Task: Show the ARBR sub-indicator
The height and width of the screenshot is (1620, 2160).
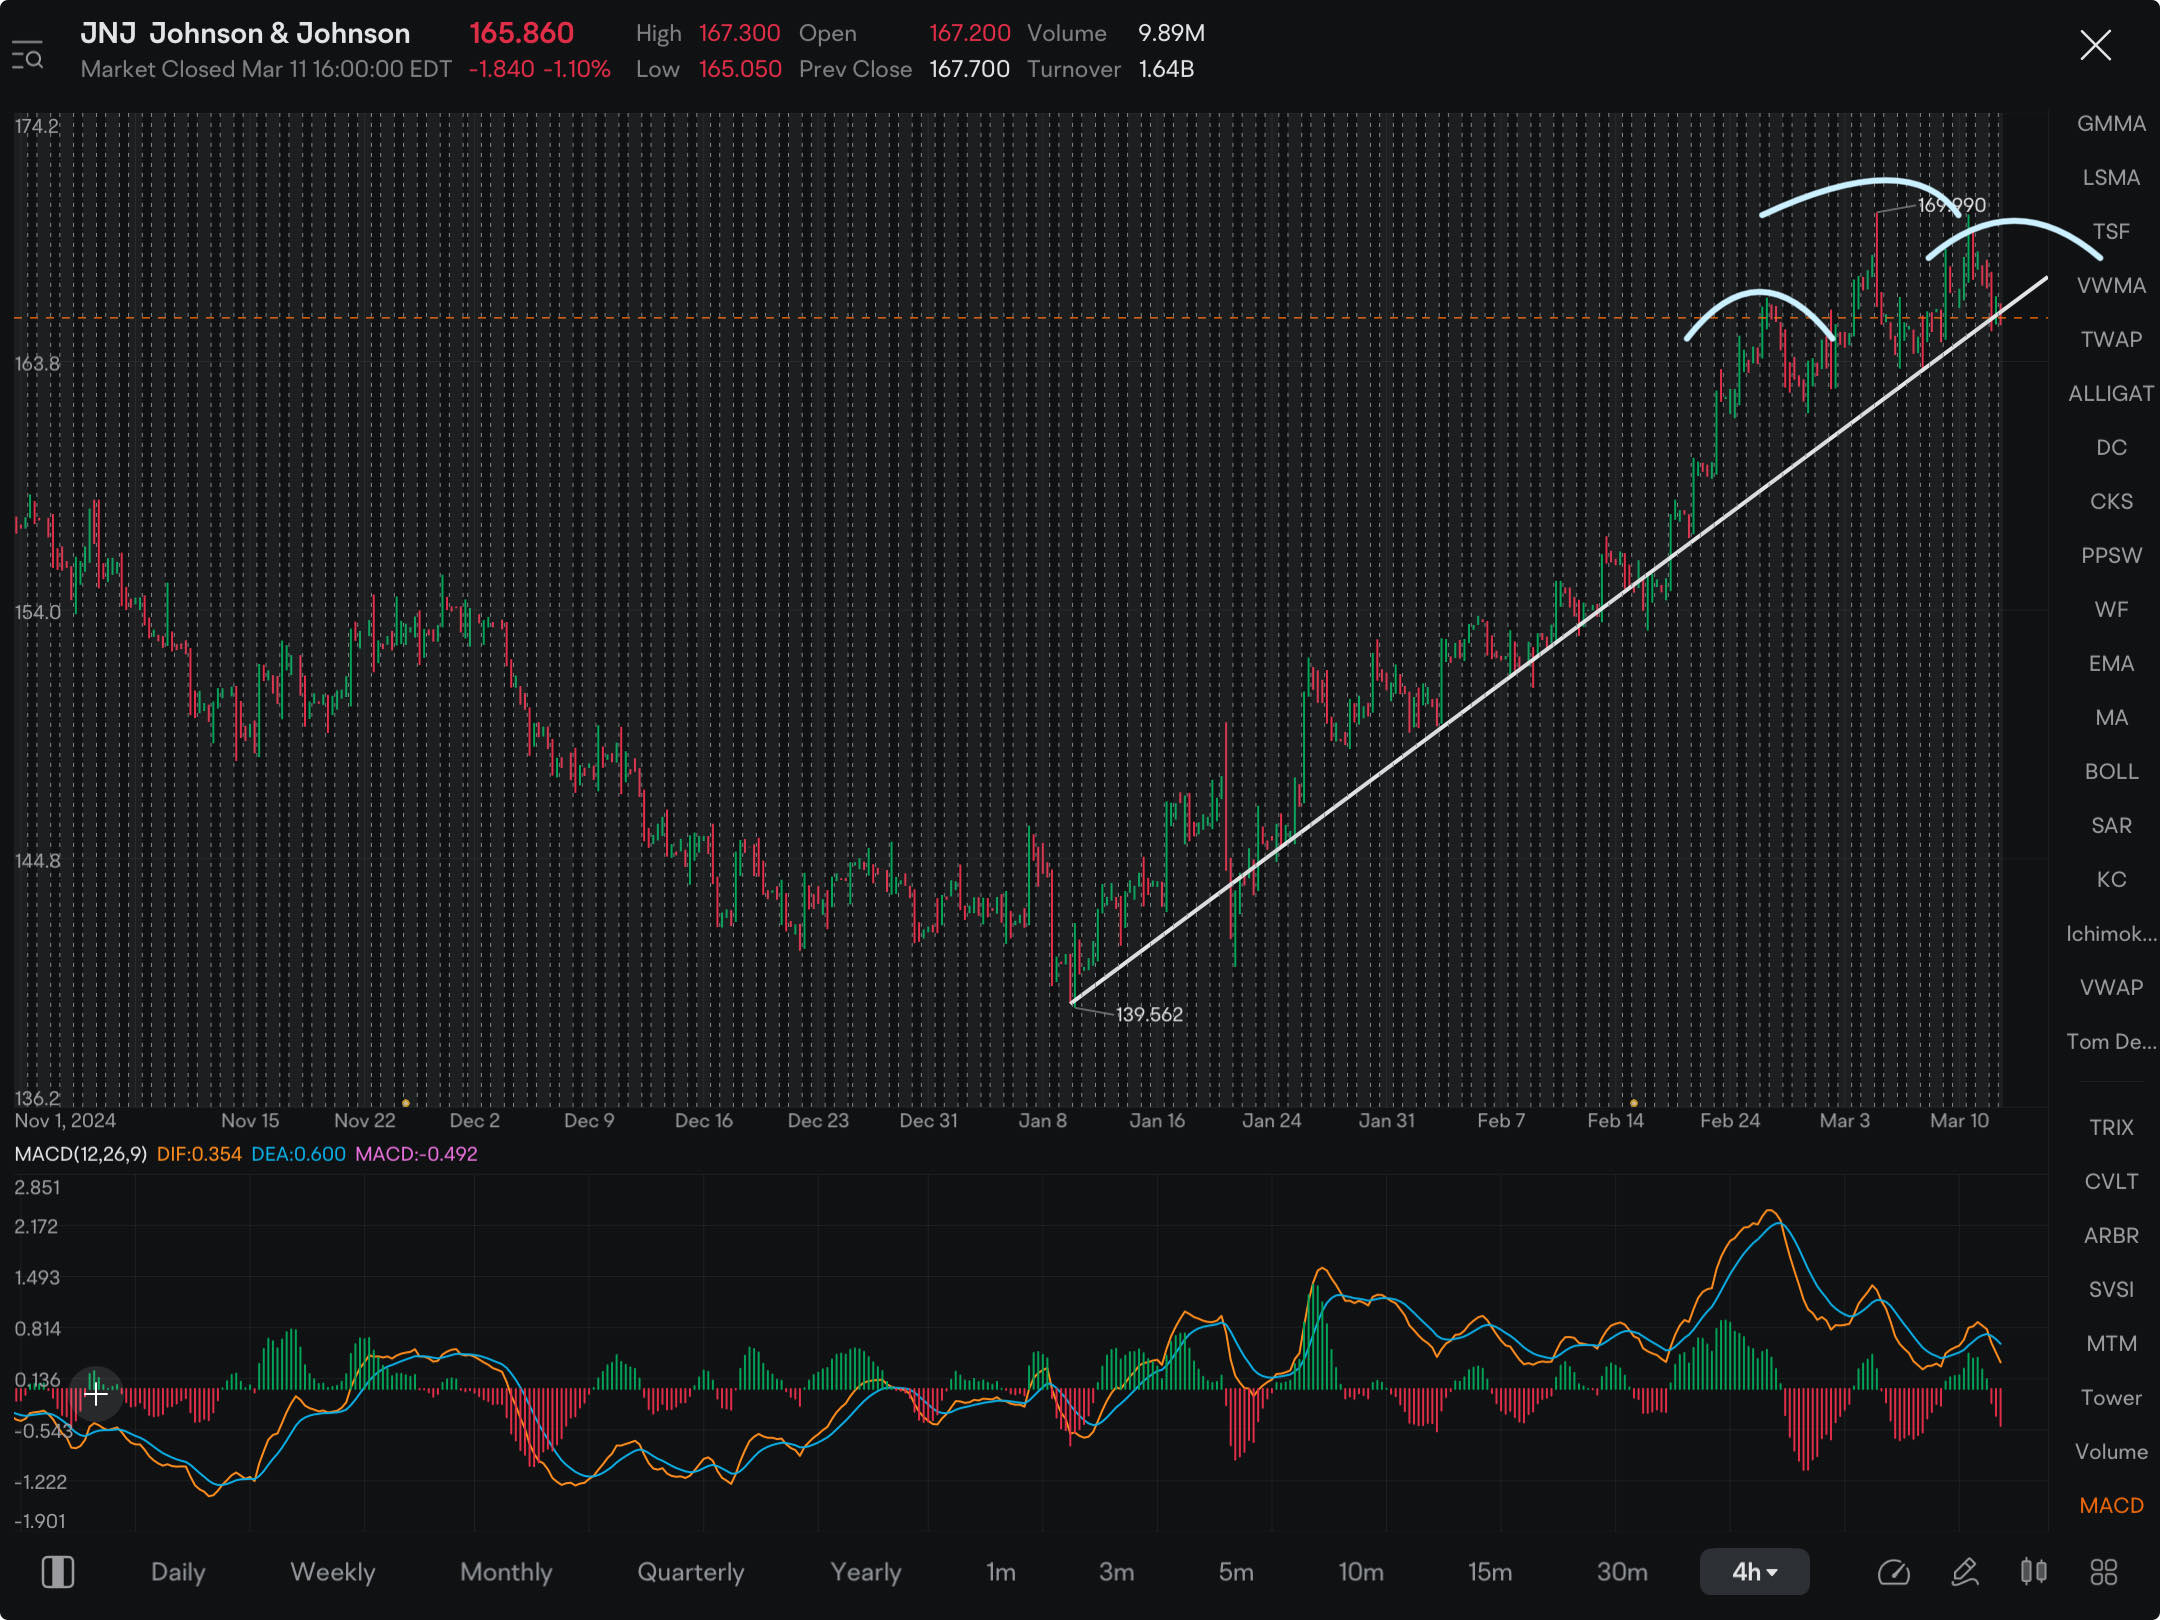Action: tap(2111, 1236)
